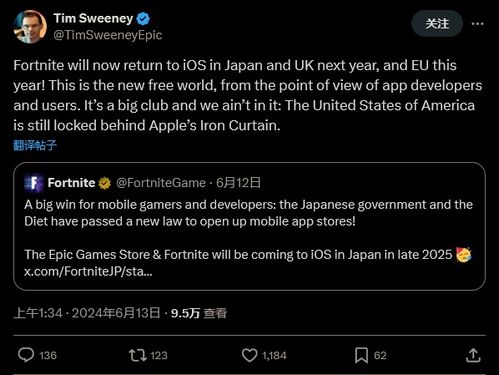Open the x.com/FortniteJP link
The height and width of the screenshot is (375, 499).
pos(88,271)
